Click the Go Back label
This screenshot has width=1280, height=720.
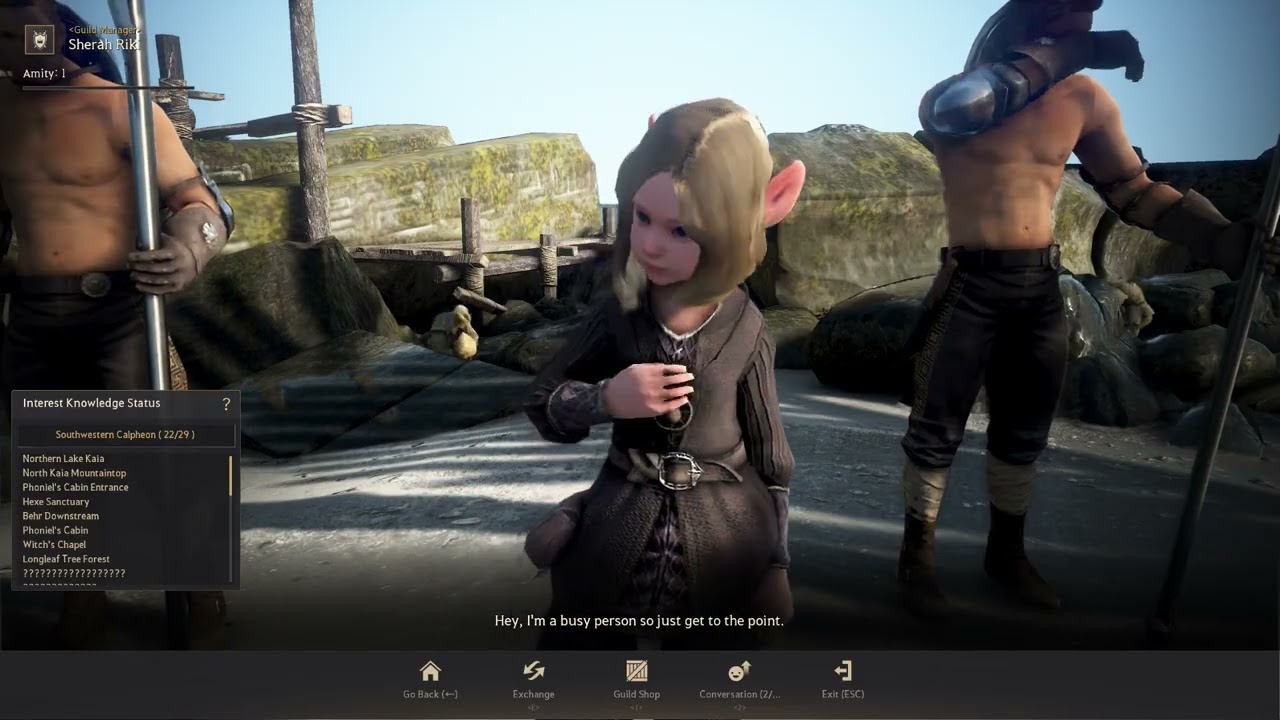[430, 694]
